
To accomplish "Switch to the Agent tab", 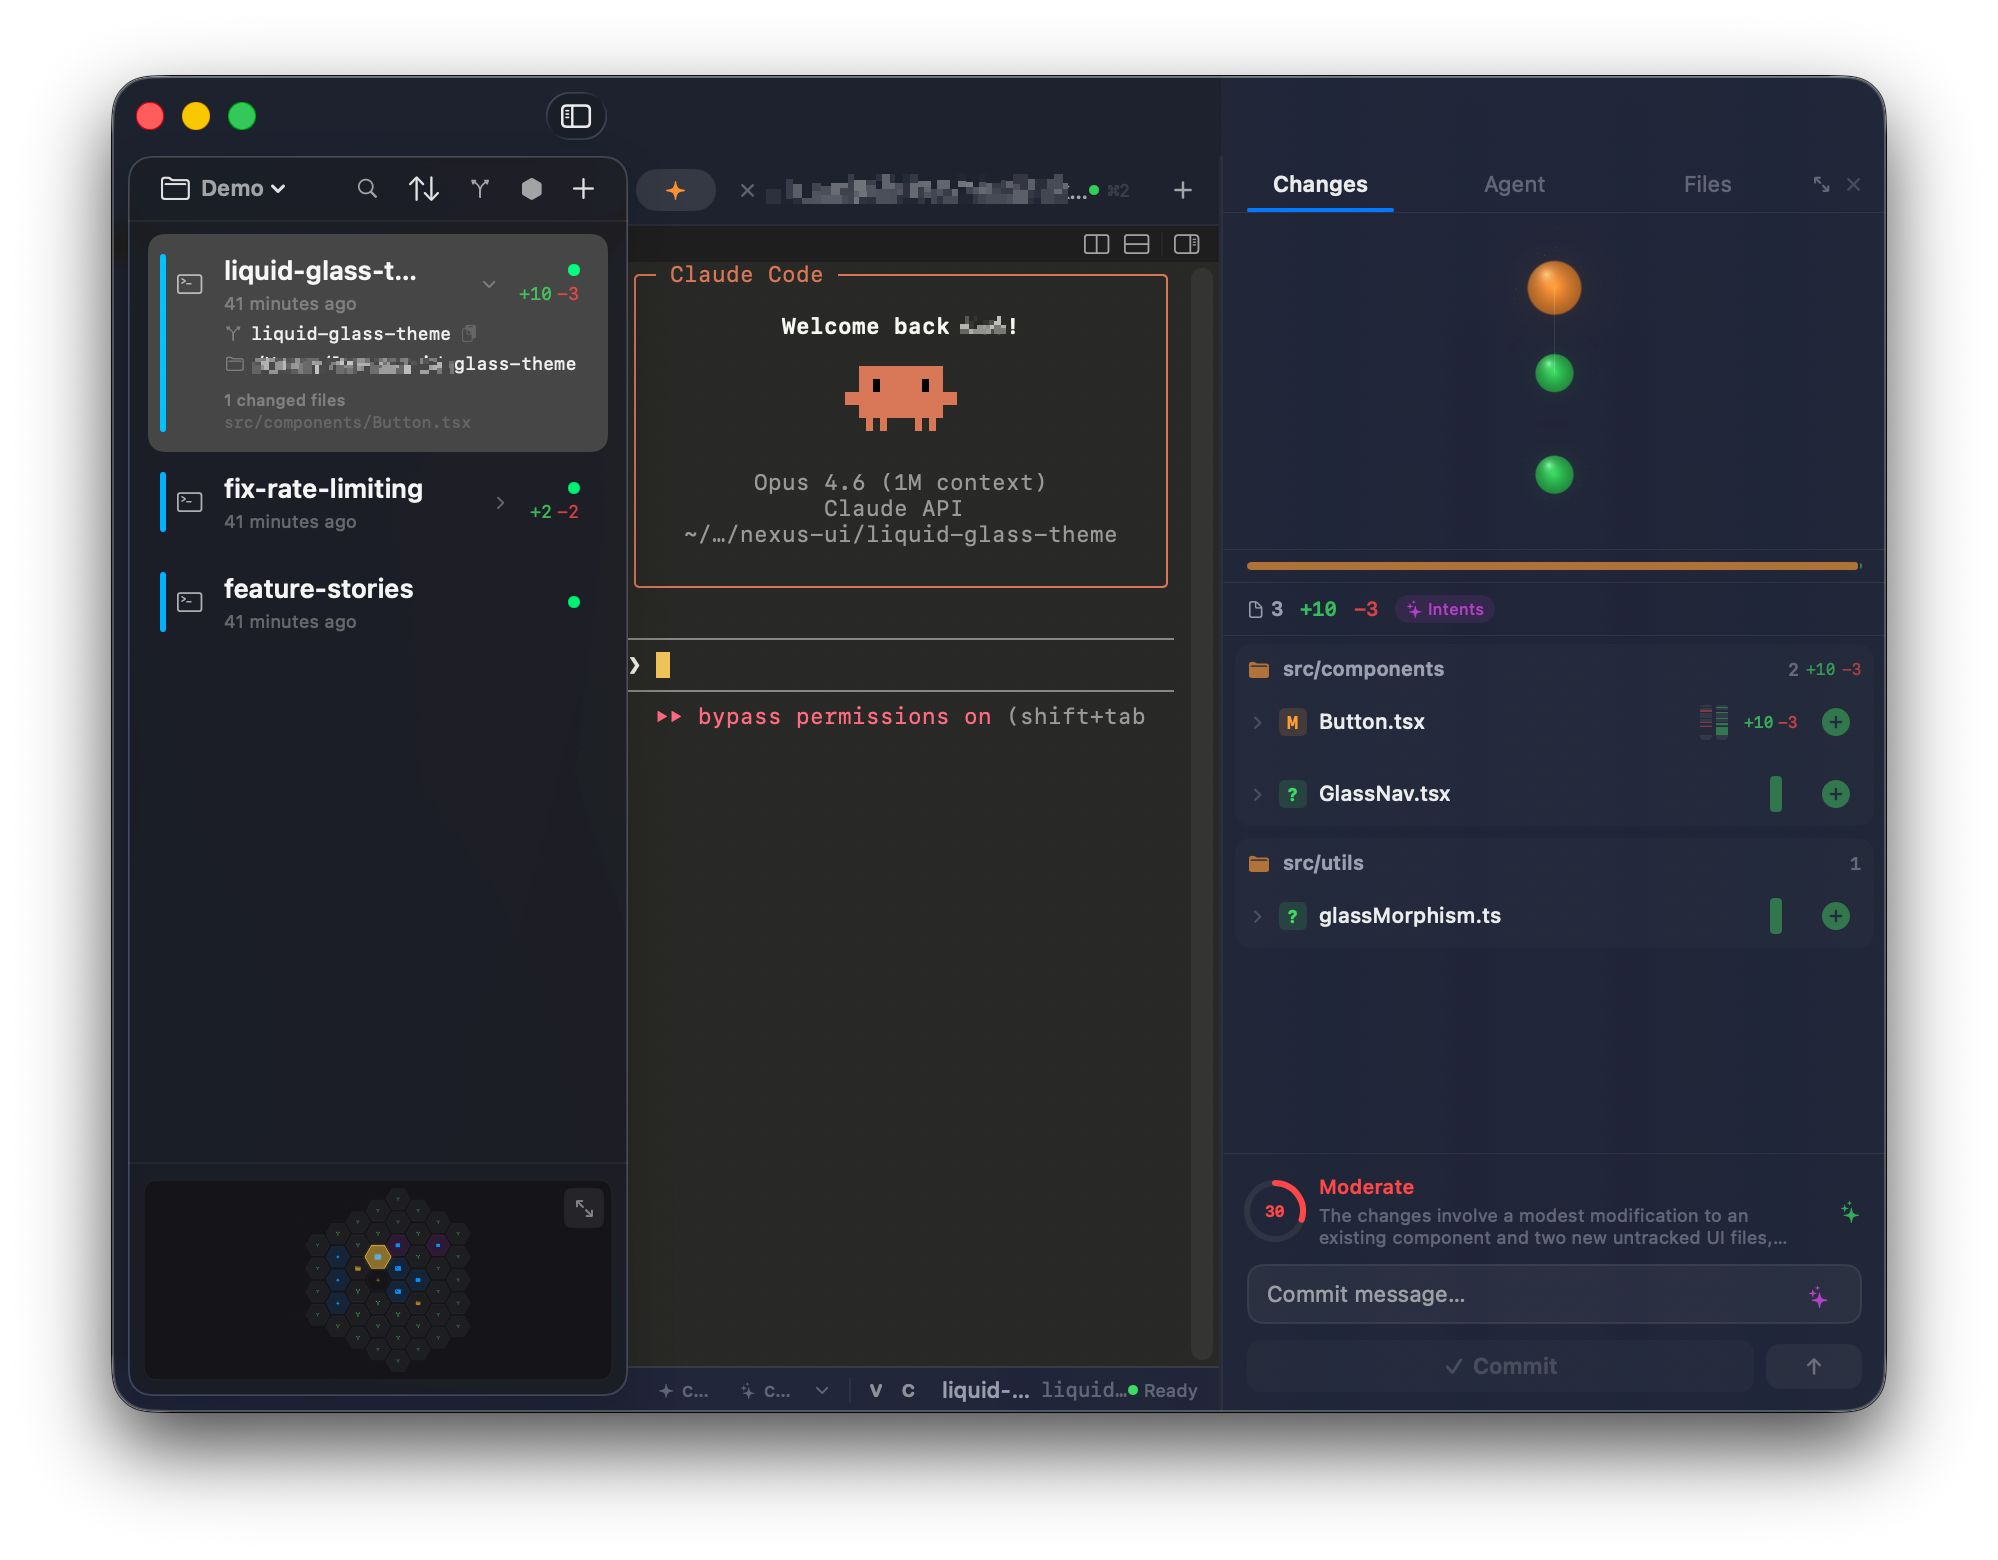I will coord(1514,185).
